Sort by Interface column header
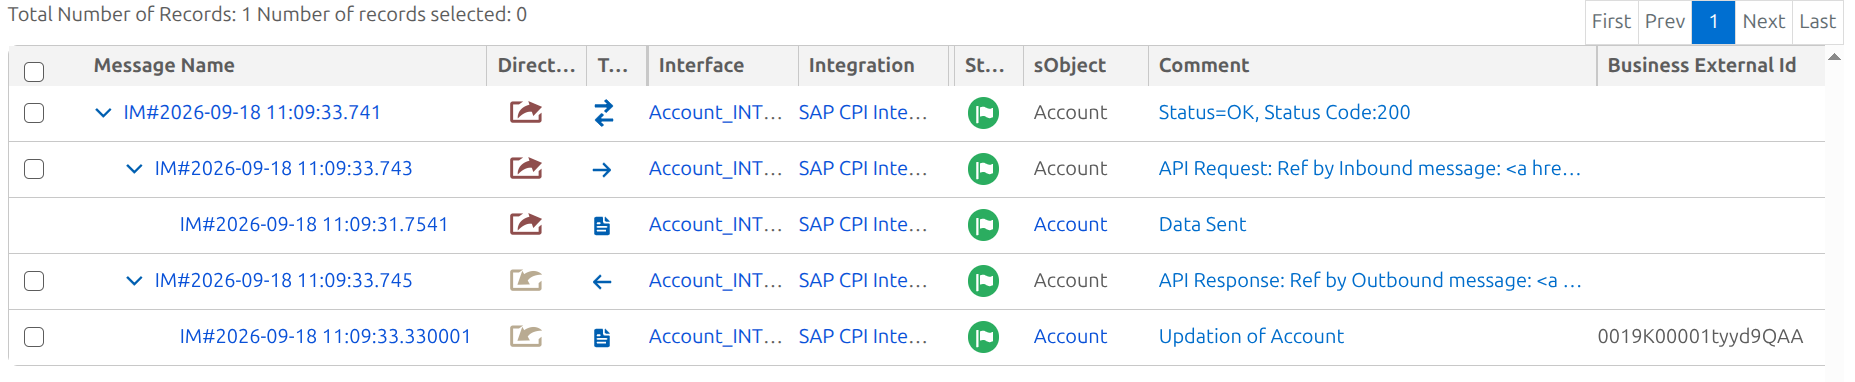1855x382 pixels. pos(701,65)
